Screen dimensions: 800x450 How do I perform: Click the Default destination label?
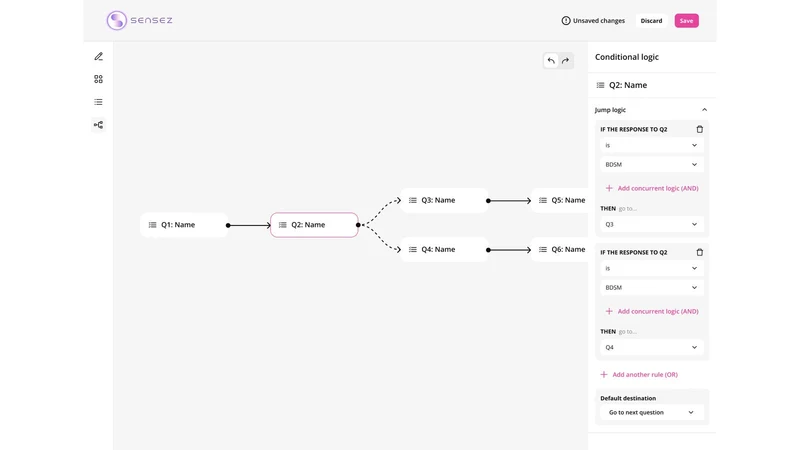628,398
